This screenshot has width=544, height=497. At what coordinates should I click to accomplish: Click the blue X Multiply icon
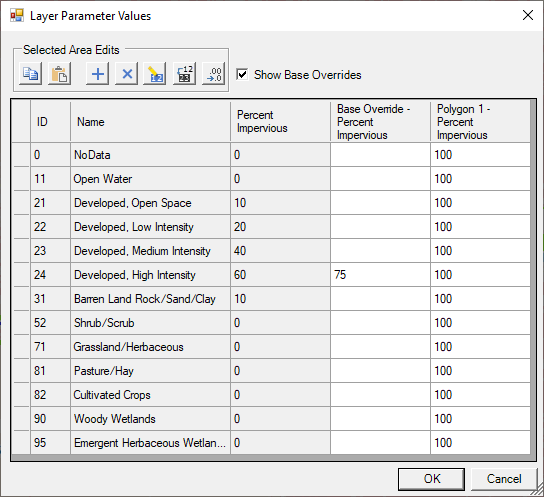[127, 74]
